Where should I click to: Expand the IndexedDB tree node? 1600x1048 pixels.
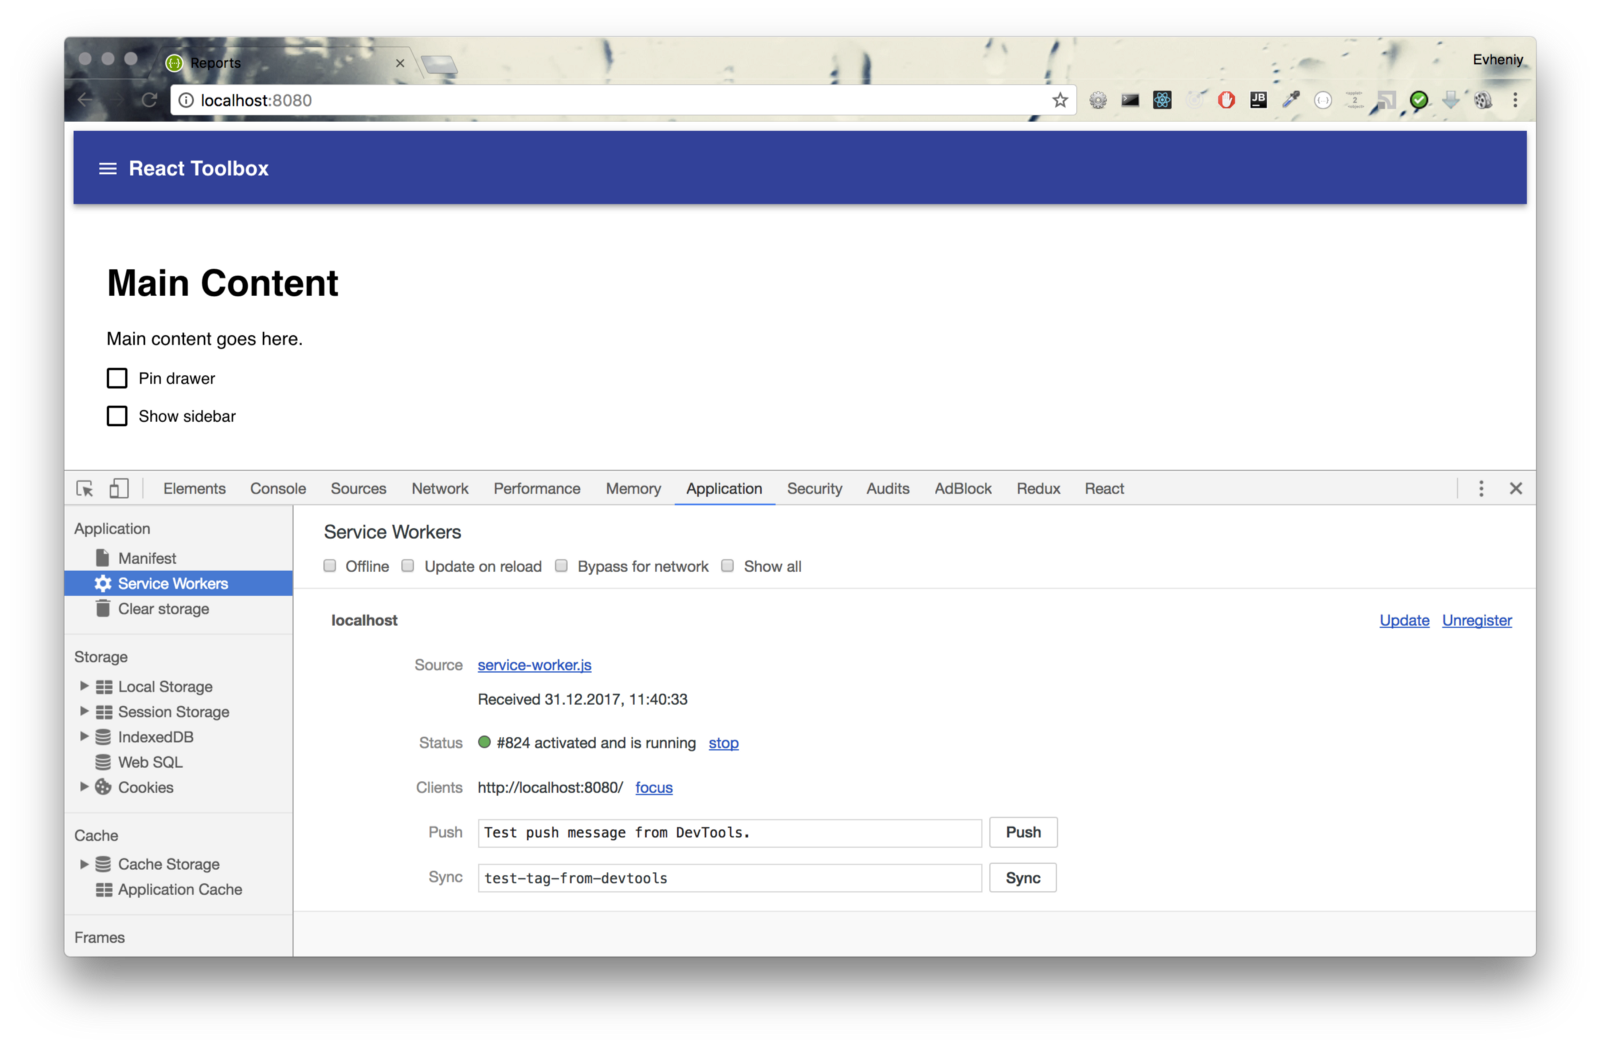click(x=84, y=736)
